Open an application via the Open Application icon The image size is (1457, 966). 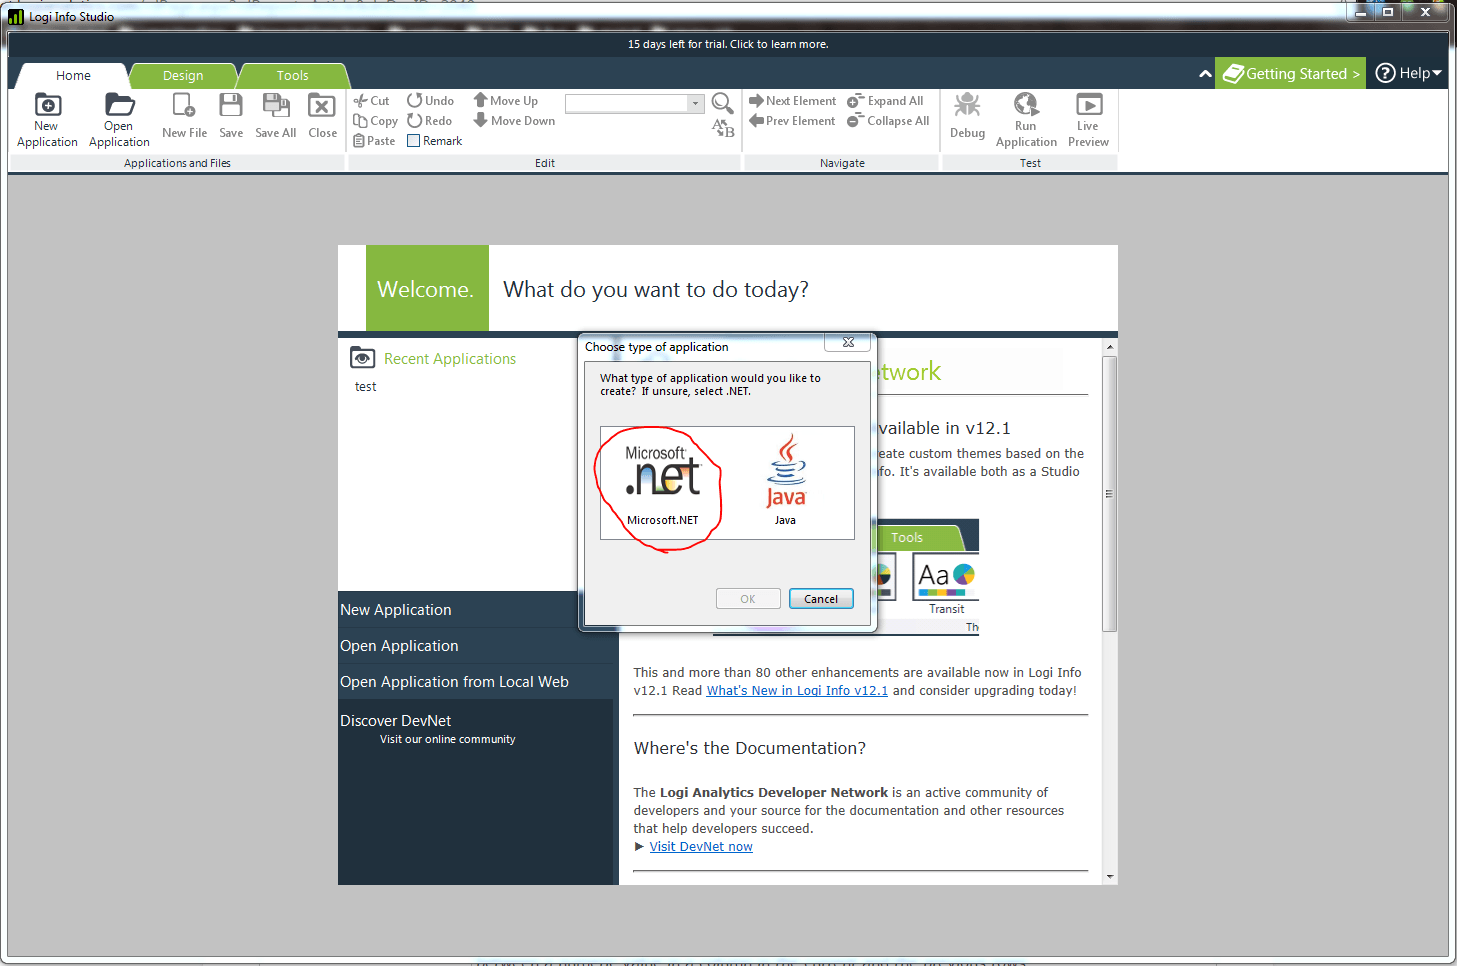[x=118, y=118]
